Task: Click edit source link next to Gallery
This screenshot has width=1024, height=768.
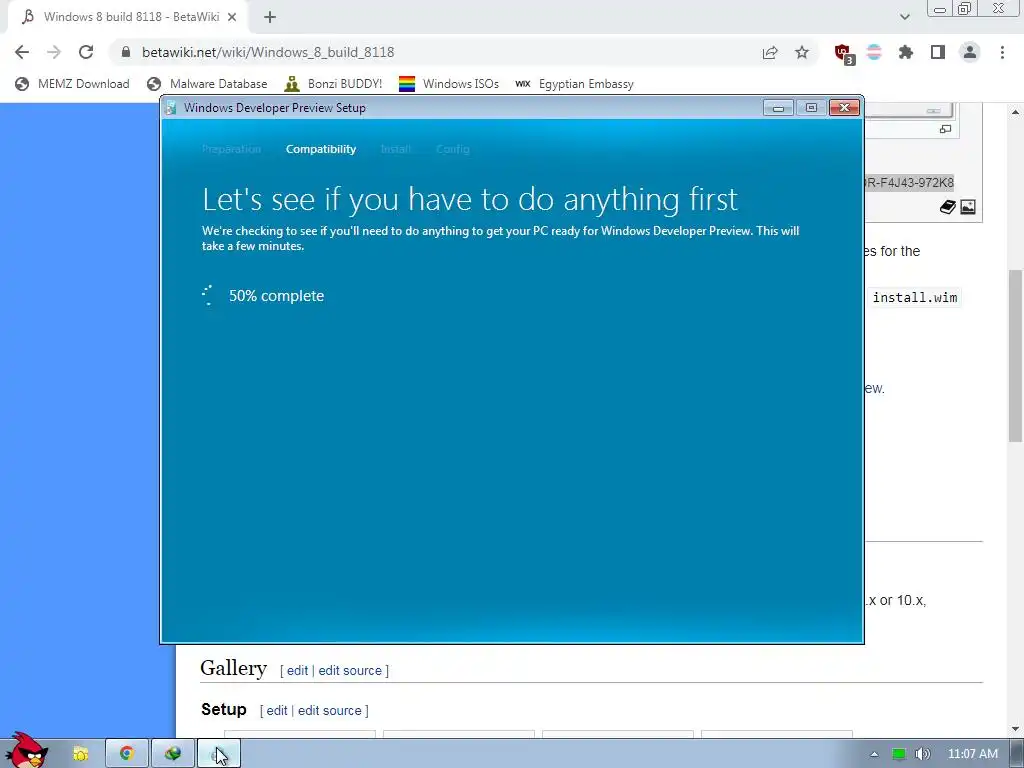Action: (350, 671)
